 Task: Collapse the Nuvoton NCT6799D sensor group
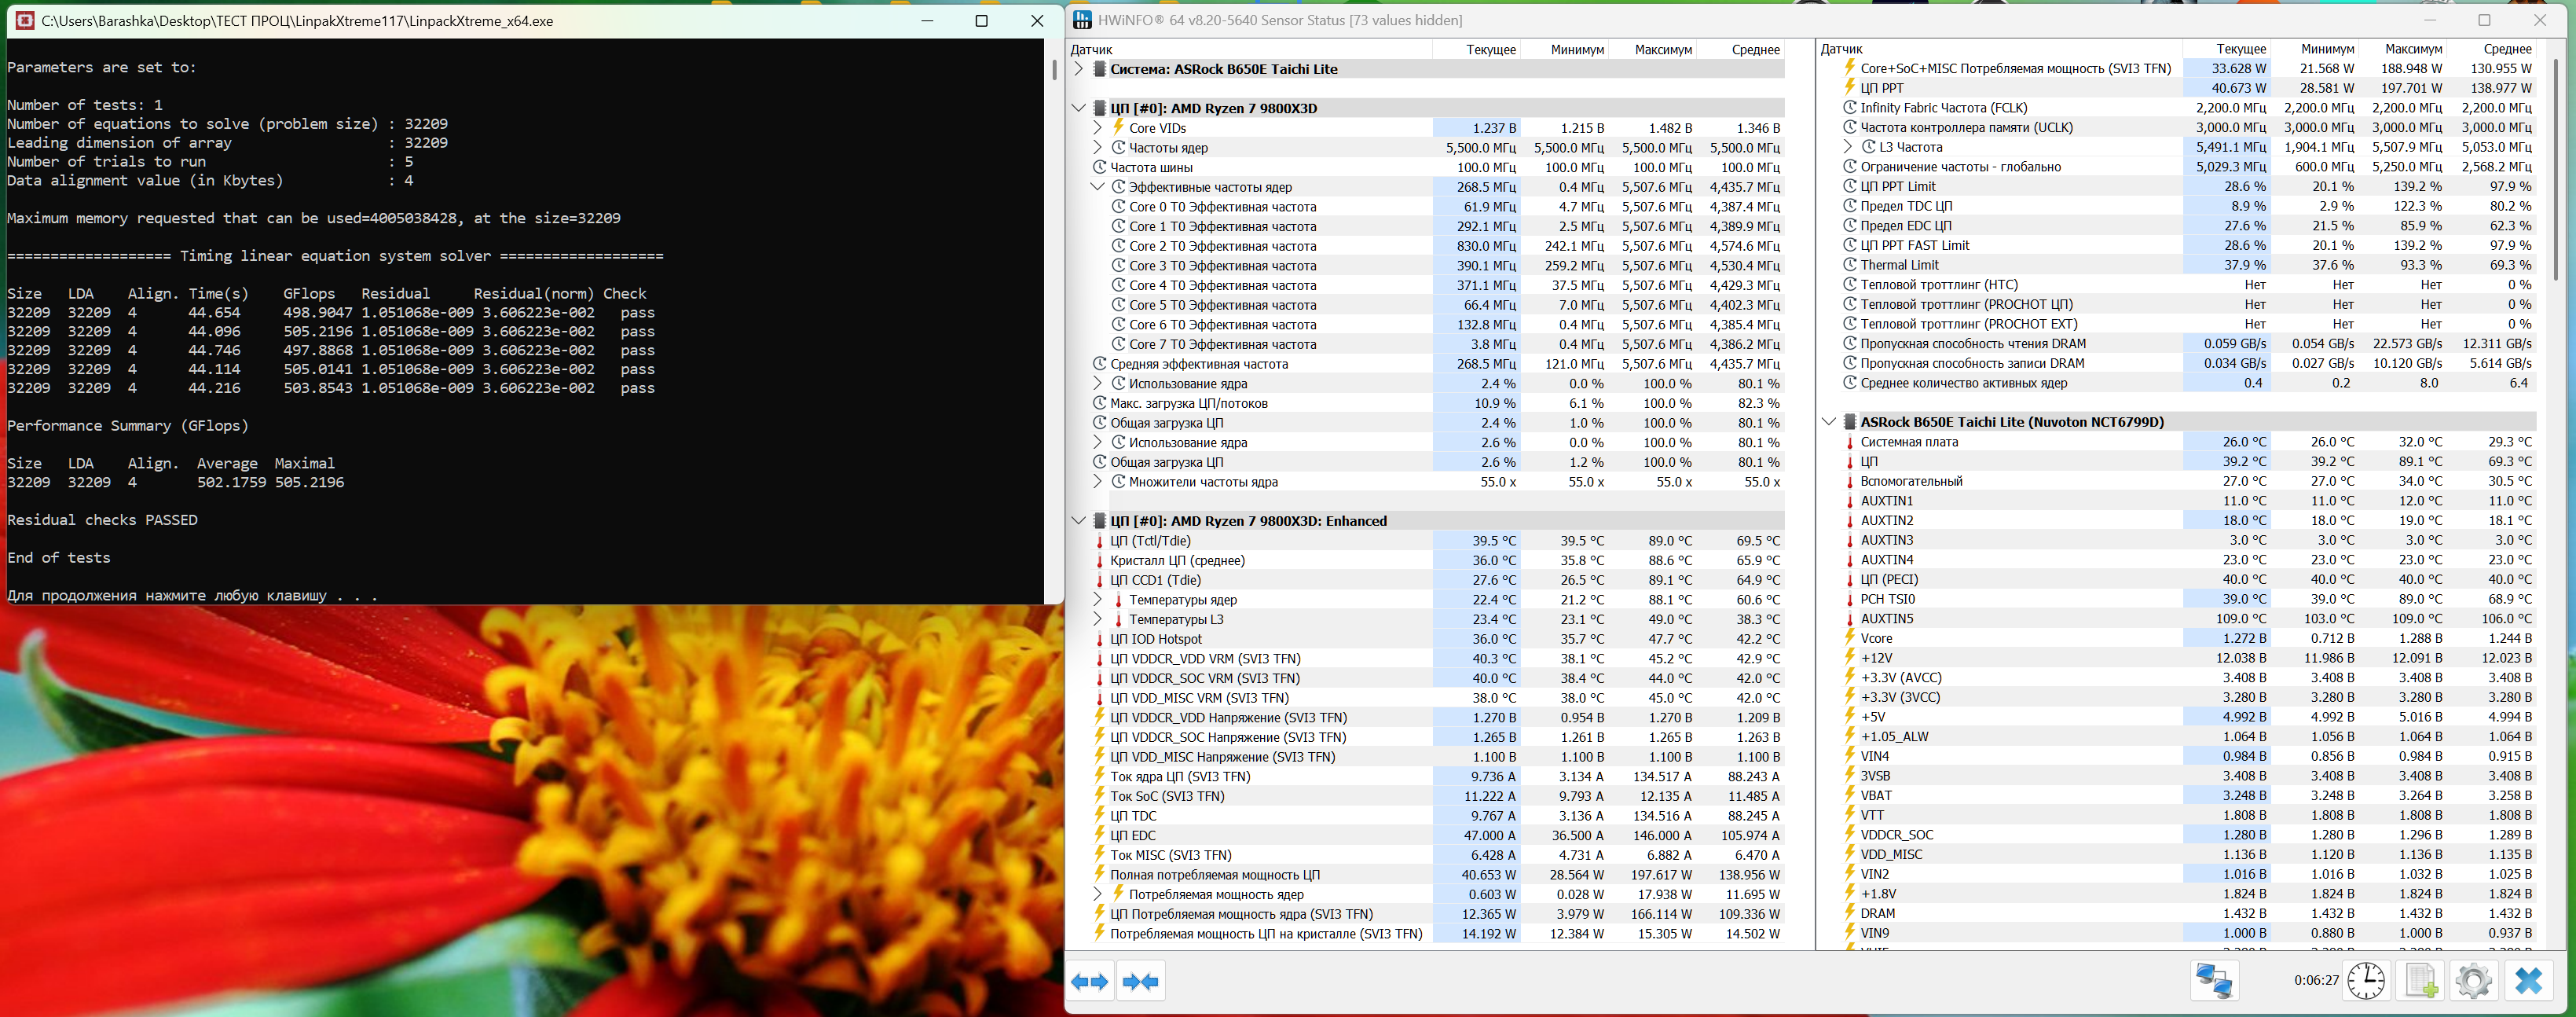pyautogui.click(x=1828, y=422)
